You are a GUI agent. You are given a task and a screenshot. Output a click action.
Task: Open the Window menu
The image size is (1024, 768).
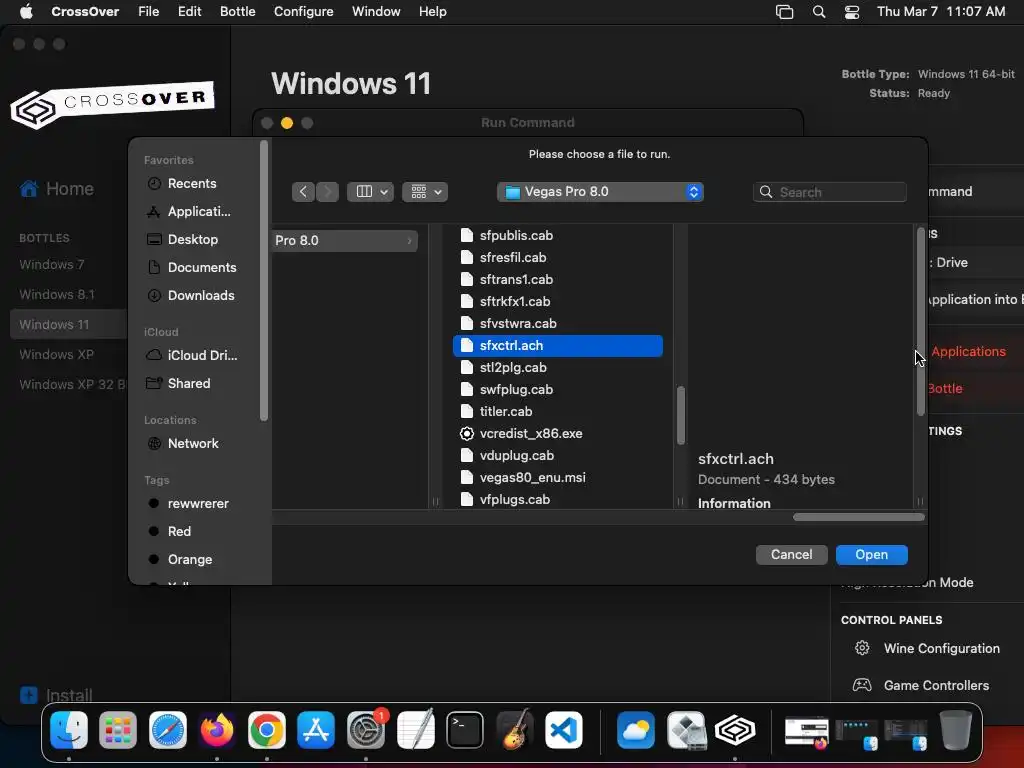[376, 12]
